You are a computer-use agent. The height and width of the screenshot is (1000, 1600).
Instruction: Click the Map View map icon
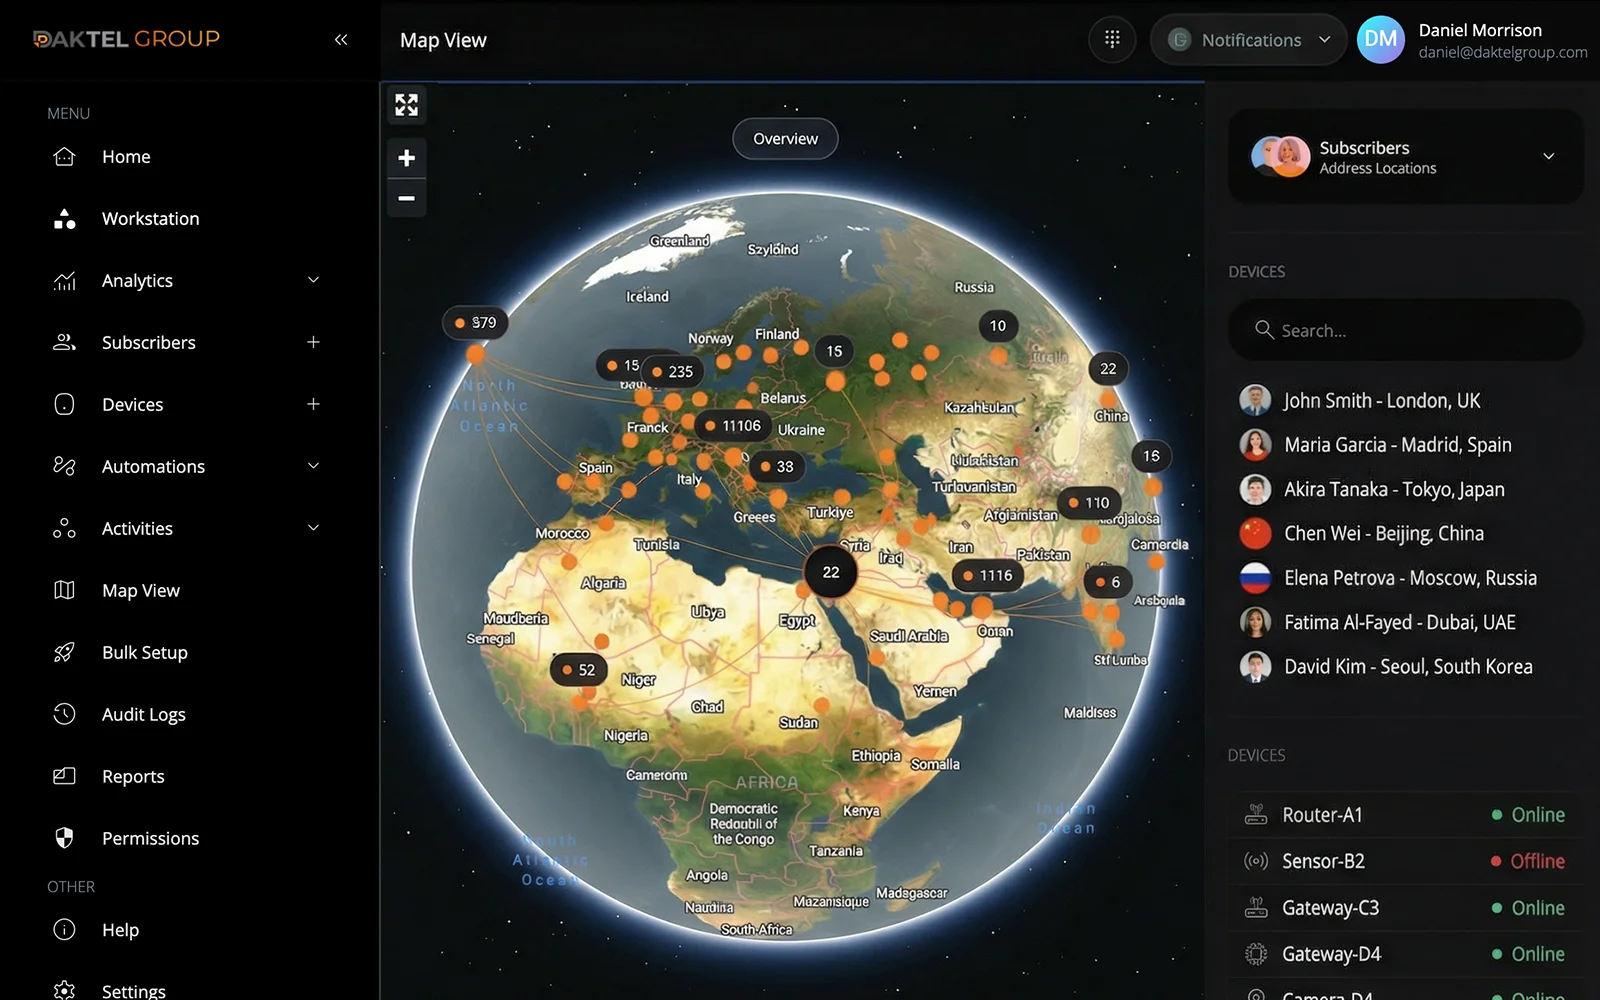64,591
